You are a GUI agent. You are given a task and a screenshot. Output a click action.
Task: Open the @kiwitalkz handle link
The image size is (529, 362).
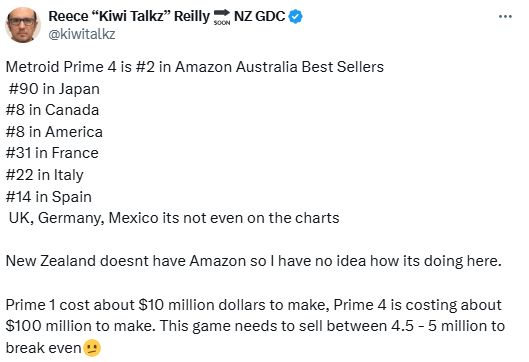point(82,34)
